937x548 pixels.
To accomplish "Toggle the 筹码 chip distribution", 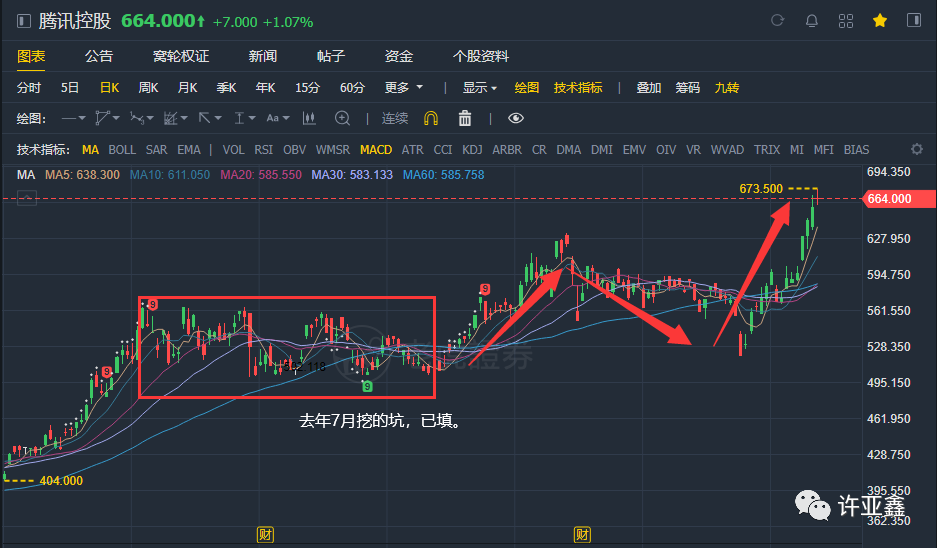I will (687, 88).
